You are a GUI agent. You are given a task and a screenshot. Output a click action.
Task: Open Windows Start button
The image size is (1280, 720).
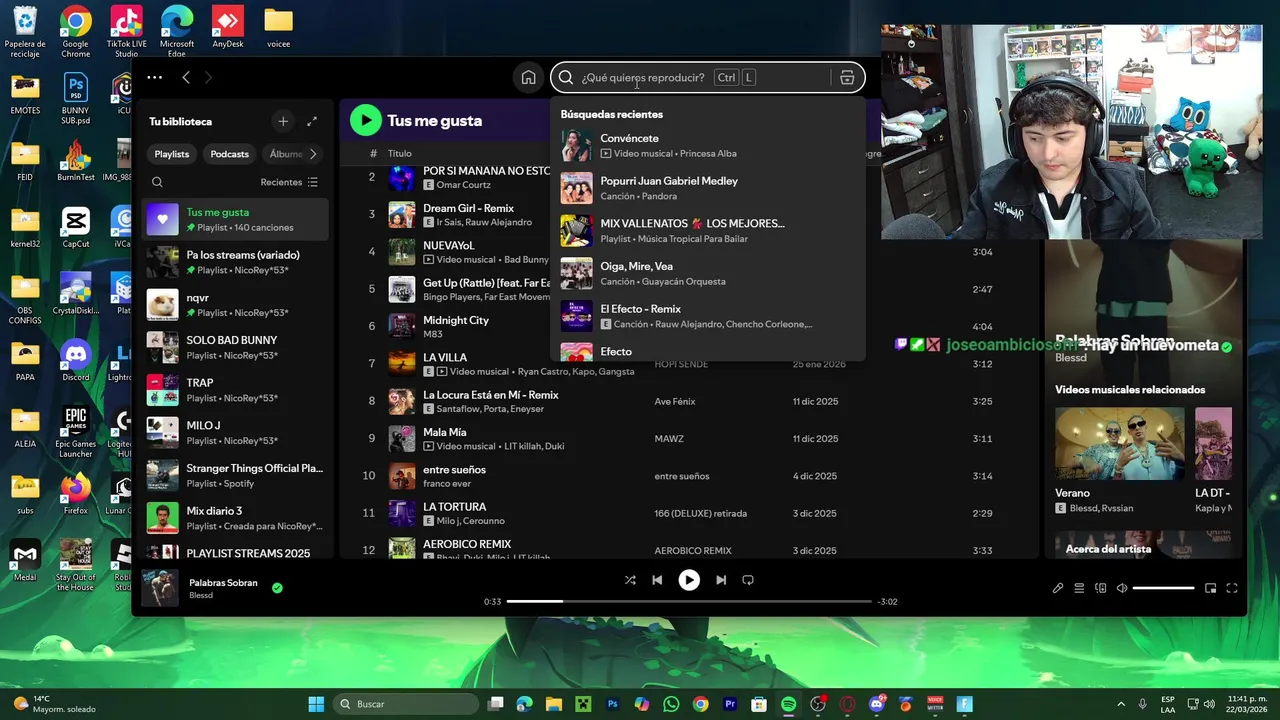pos(316,704)
